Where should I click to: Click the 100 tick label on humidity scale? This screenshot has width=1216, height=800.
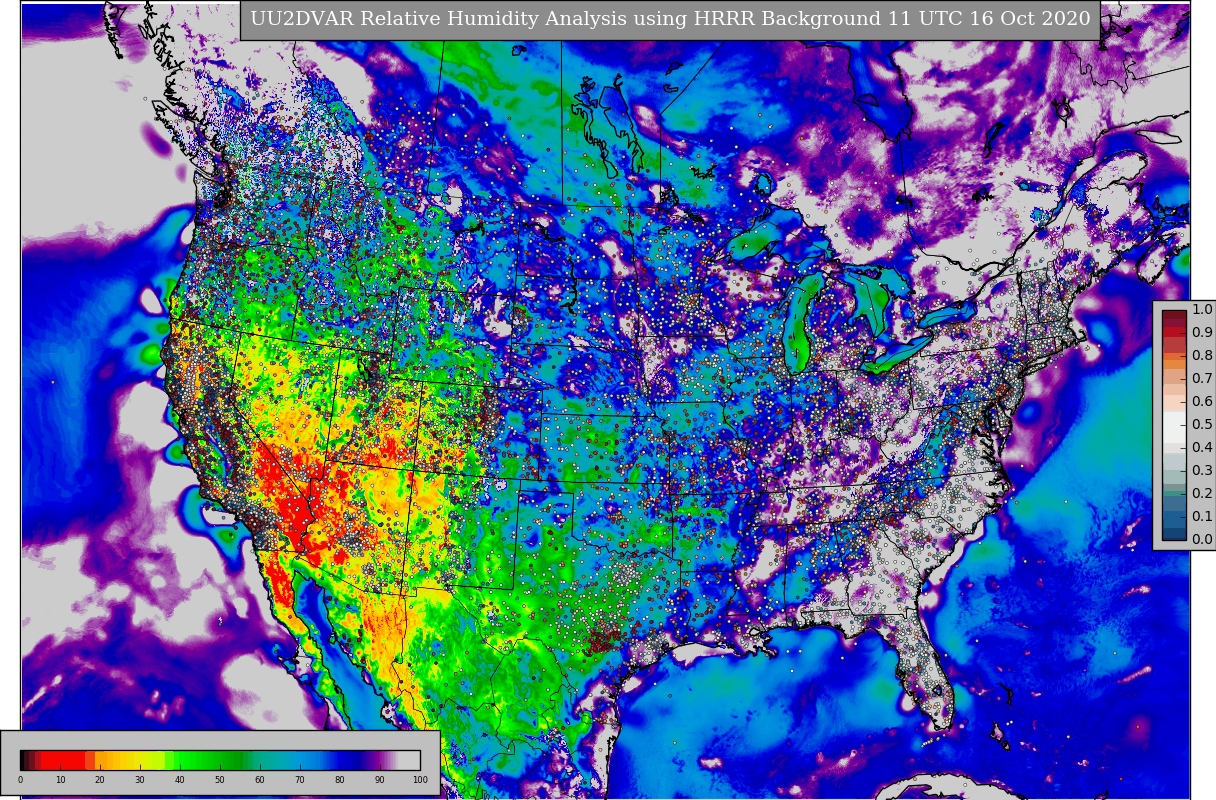420,780
